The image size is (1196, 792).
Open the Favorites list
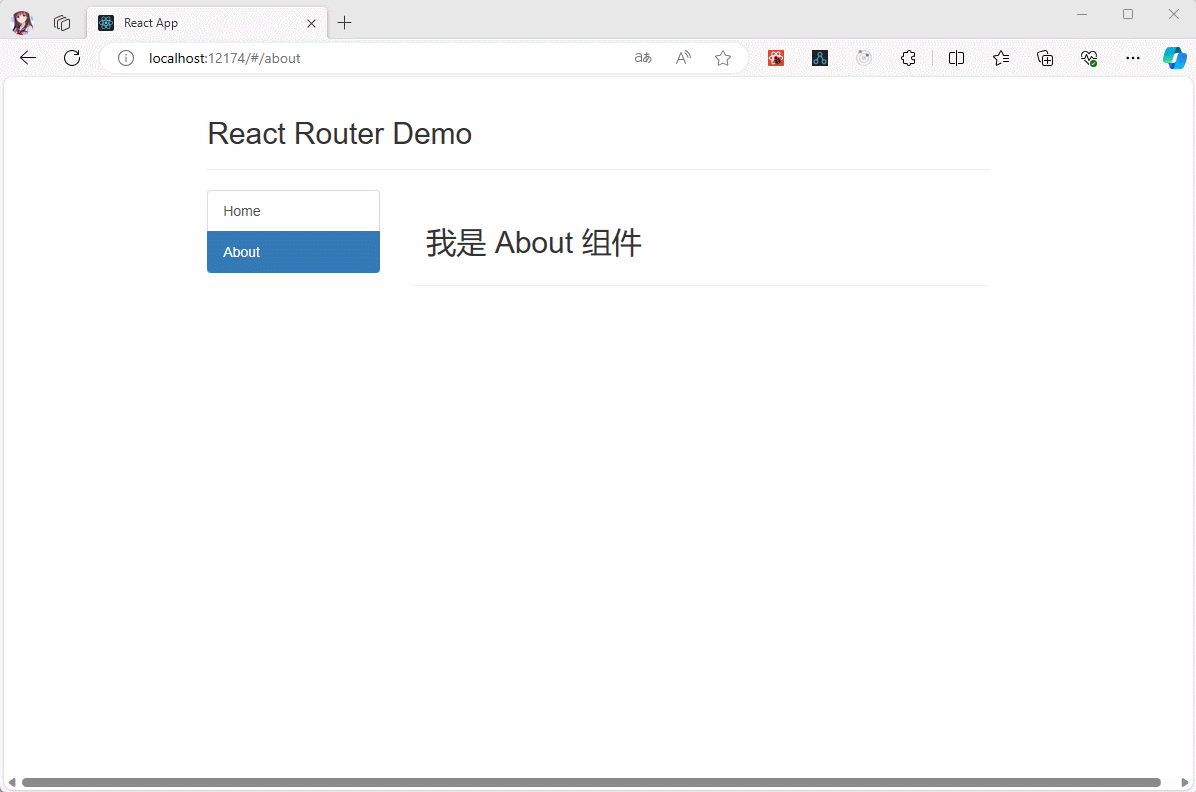(1001, 58)
